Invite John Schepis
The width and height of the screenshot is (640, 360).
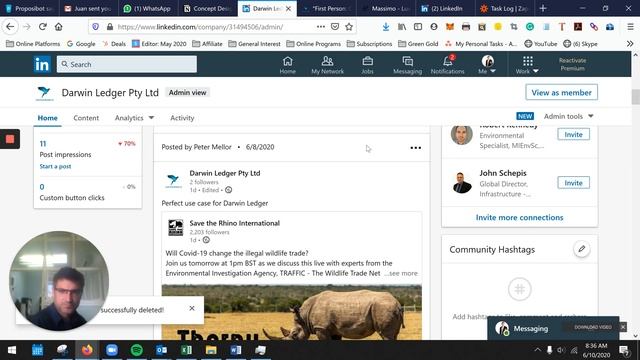[x=573, y=182]
